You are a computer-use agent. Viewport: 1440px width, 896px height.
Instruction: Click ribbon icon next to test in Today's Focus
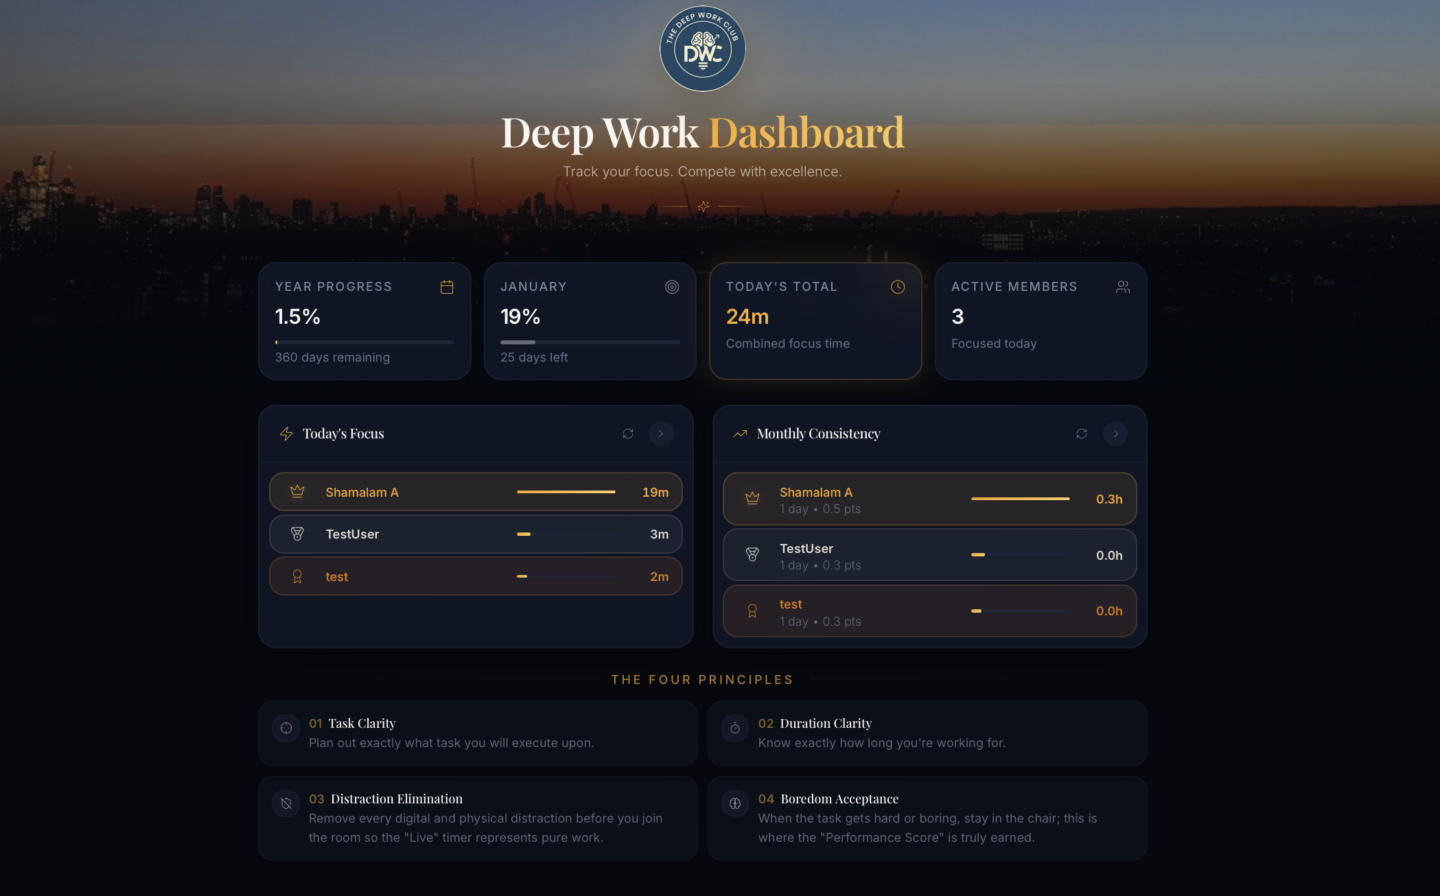coord(297,577)
